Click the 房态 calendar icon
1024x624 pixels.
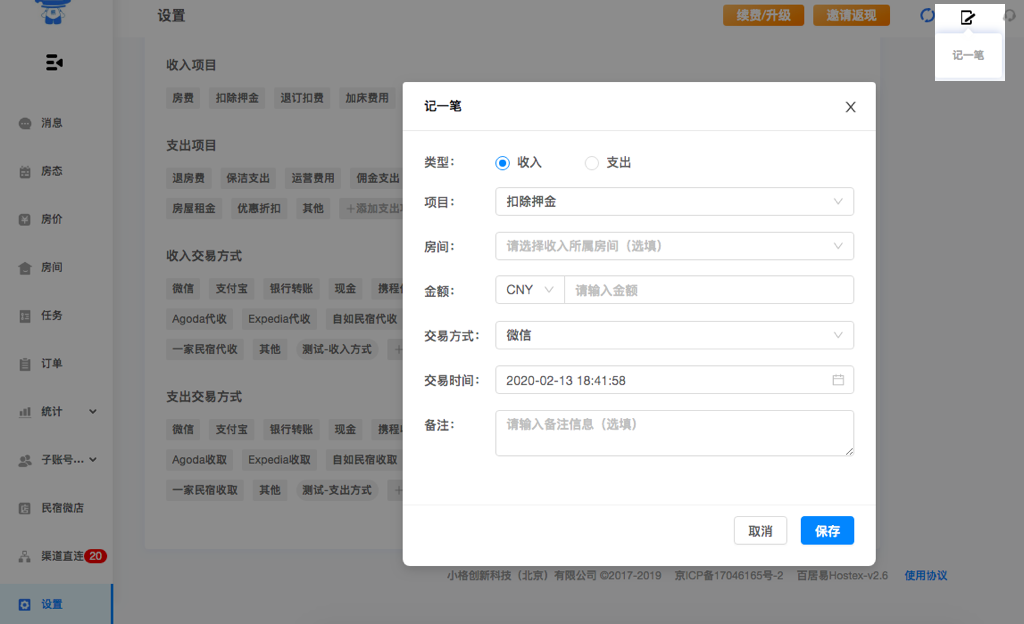point(25,172)
